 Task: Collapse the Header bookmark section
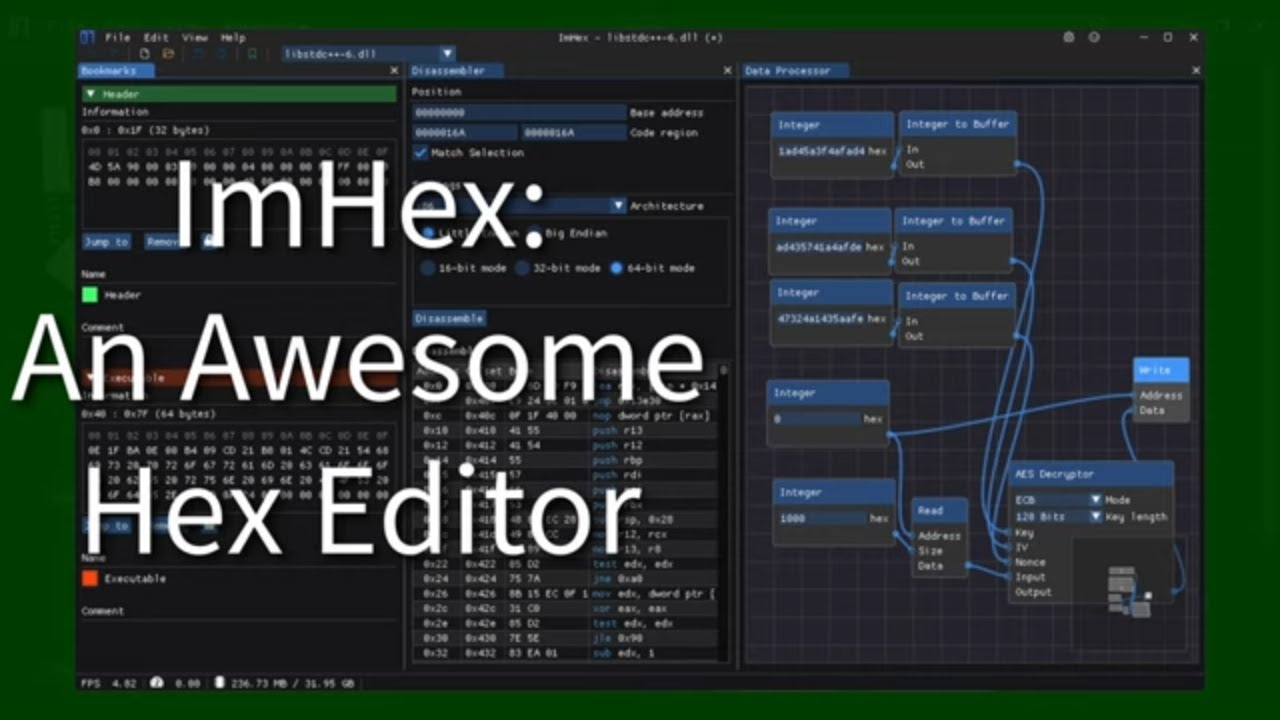[x=239, y=94]
